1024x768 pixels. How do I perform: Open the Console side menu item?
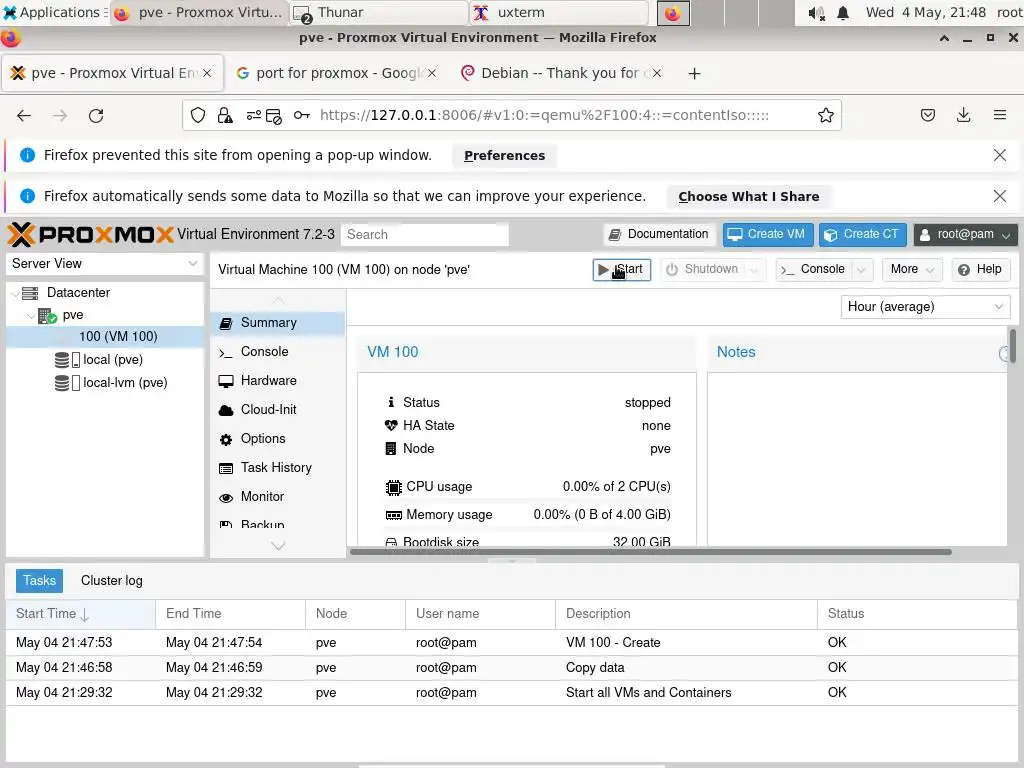(x=278, y=352)
